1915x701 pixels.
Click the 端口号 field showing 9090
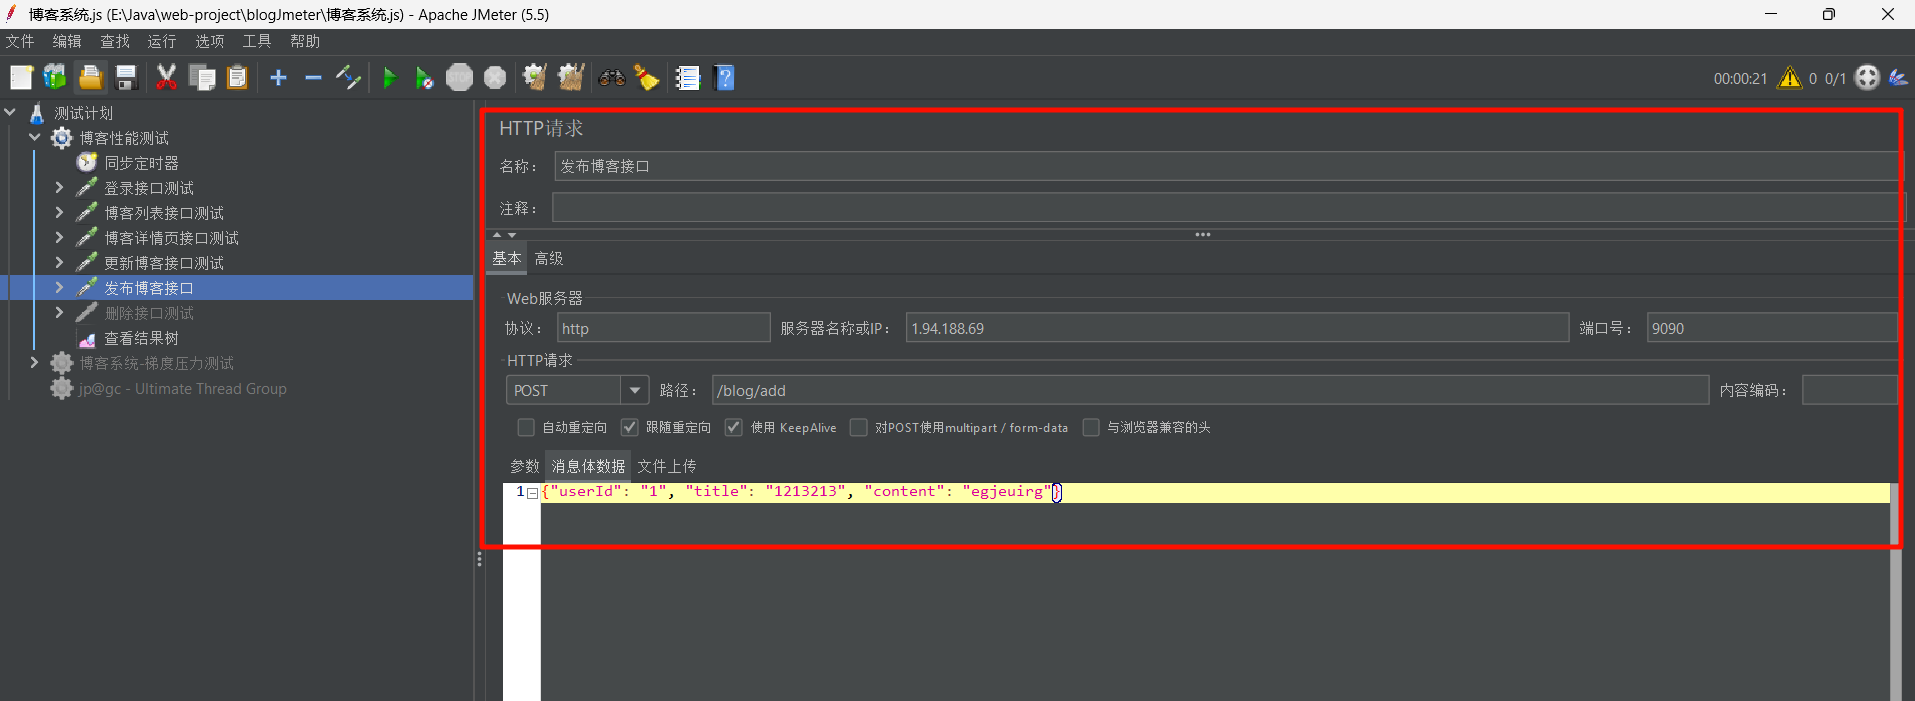(x=1771, y=328)
